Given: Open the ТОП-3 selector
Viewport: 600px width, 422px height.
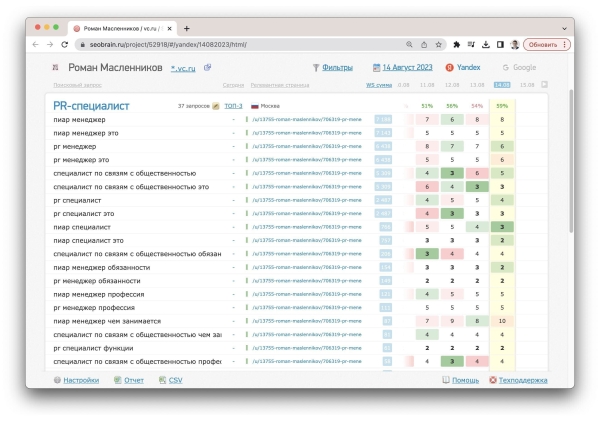Looking at the screenshot, I should (x=233, y=105).
